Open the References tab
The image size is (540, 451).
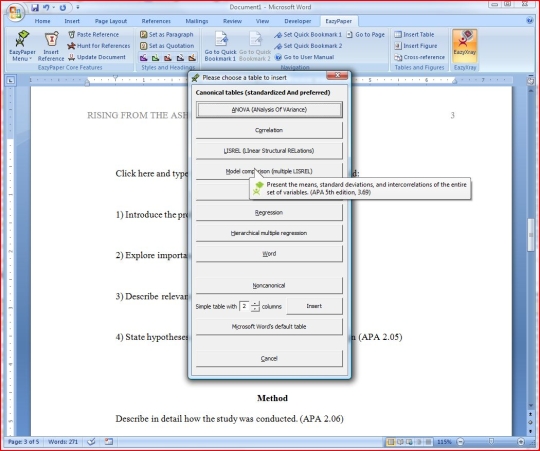pos(156,21)
